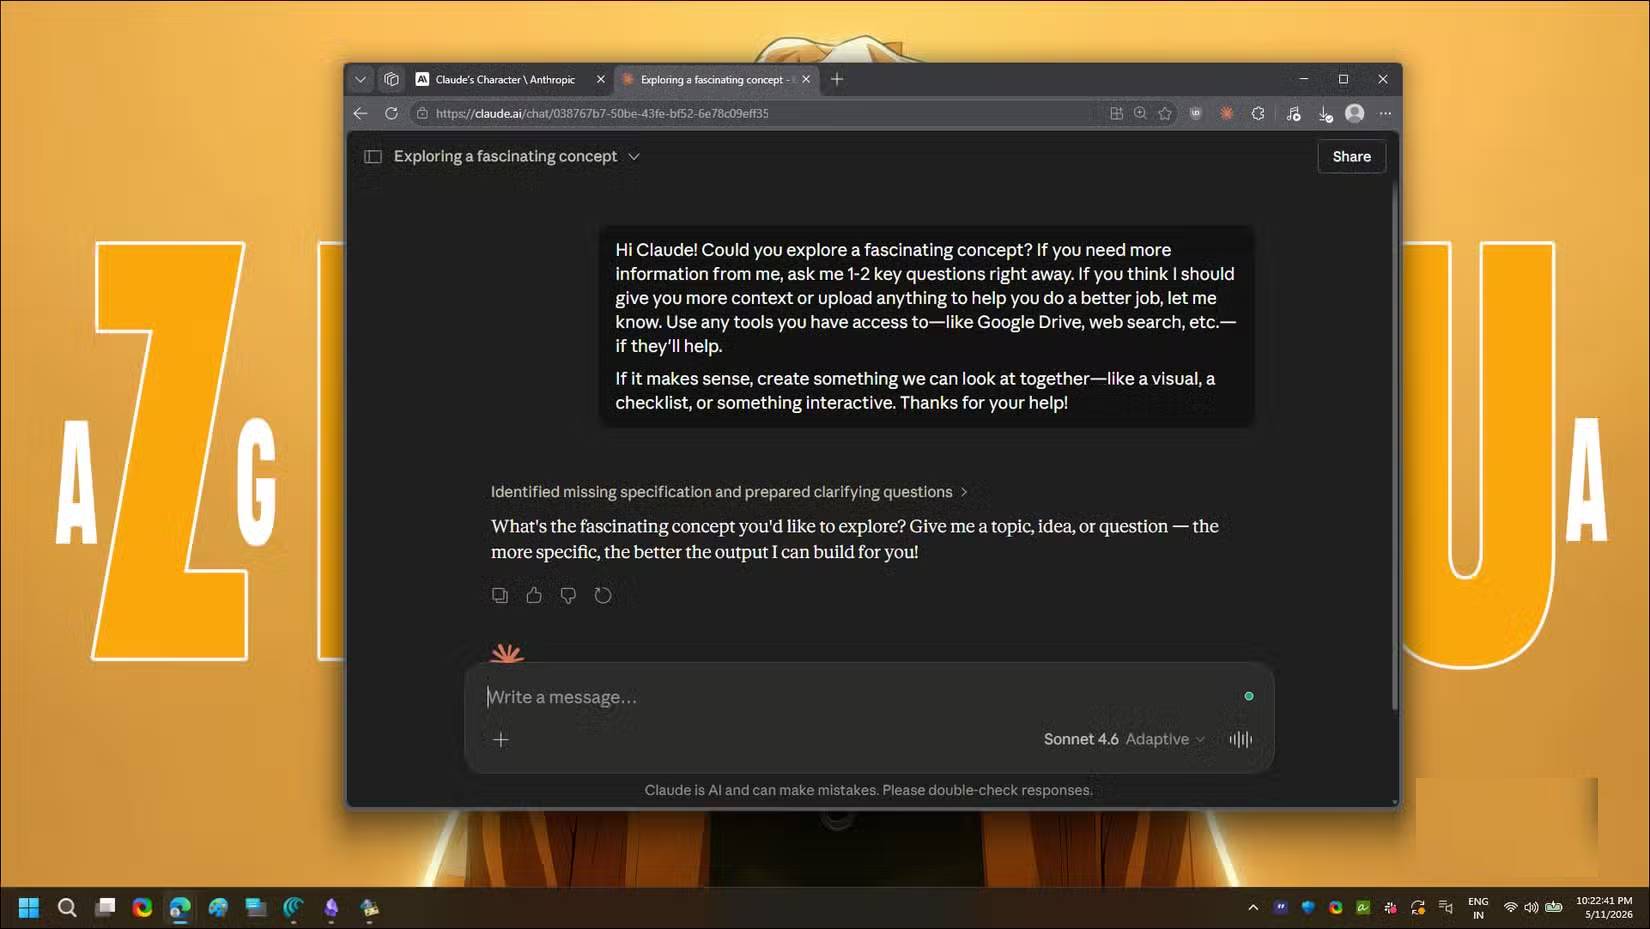Viewport: 1650px width, 929px height.
Task: Open the browser tab list dropdown arrow
Action: pyautogui.click(x=361, y=80)
